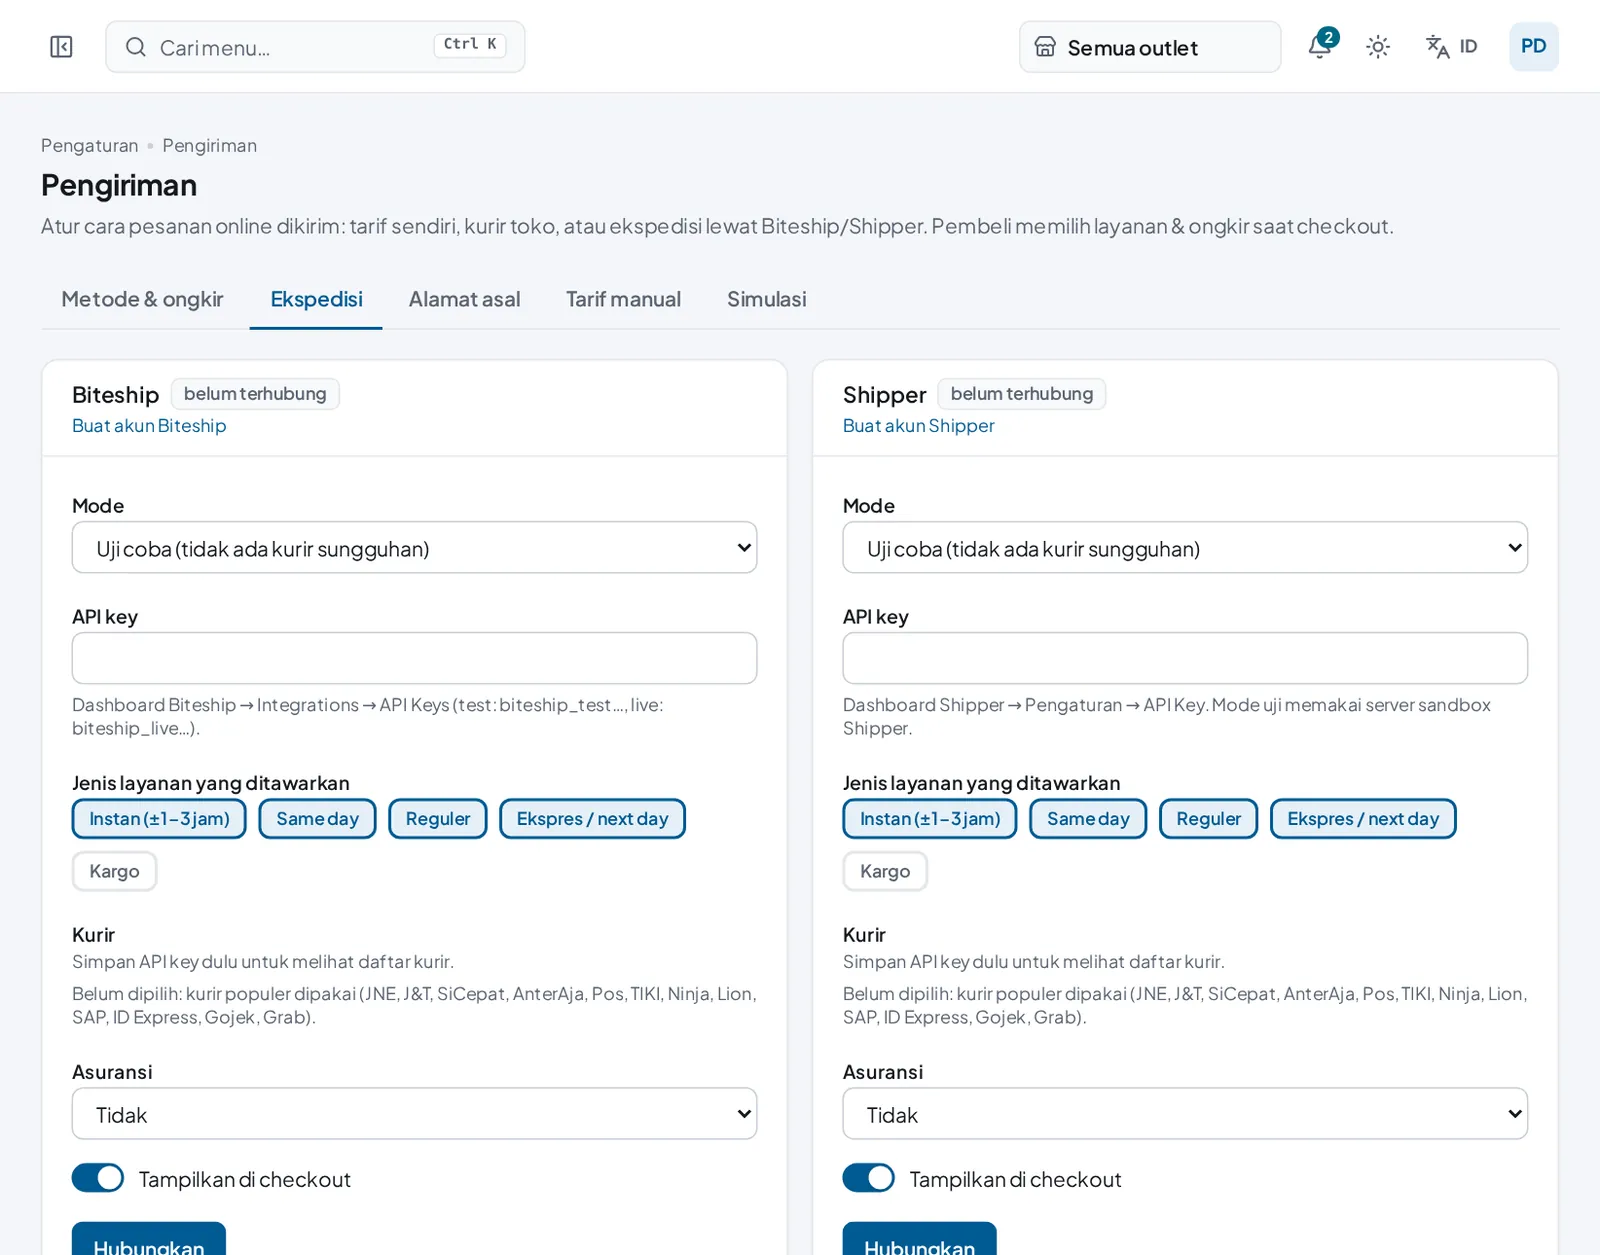
Task: Toggle Biteship Same day service chip
Action: pyautogui.click(x=317, y=819)
